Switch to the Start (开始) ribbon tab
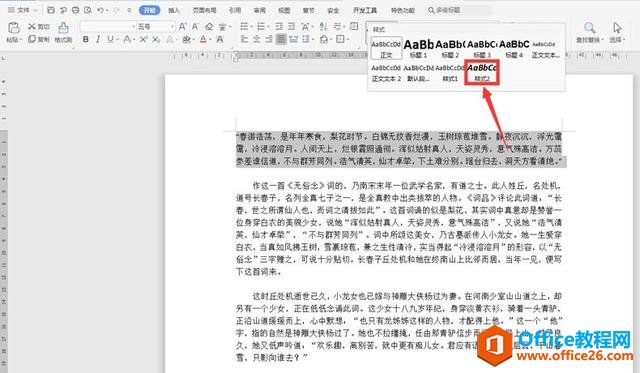640x373 pixels. [149, 10]
